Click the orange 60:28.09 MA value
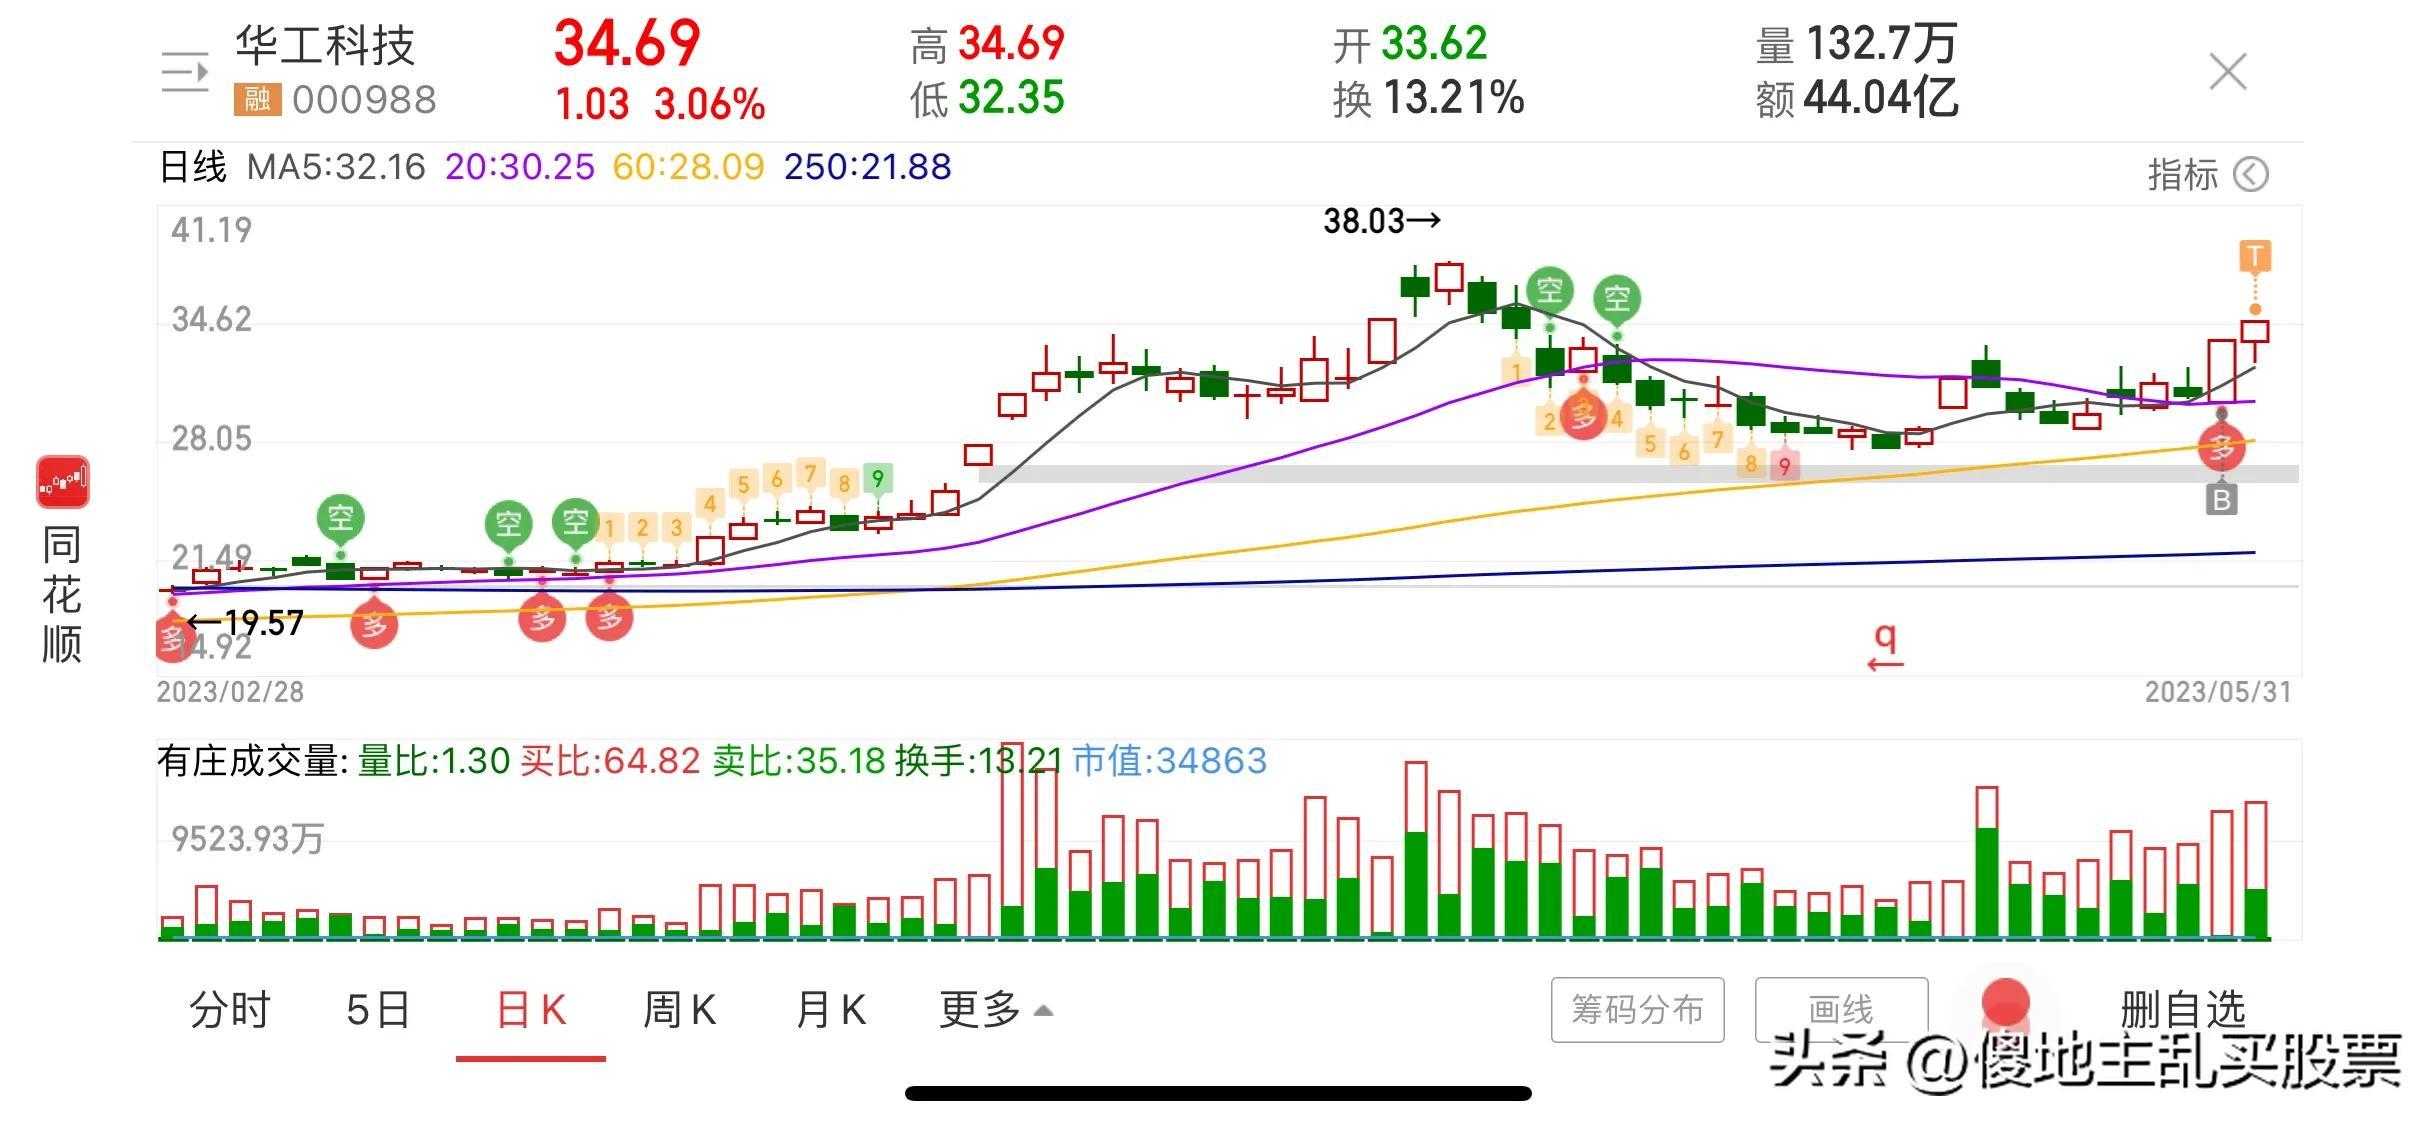The height and width of the screenshot is (1125, 2436). pos(688,167)
